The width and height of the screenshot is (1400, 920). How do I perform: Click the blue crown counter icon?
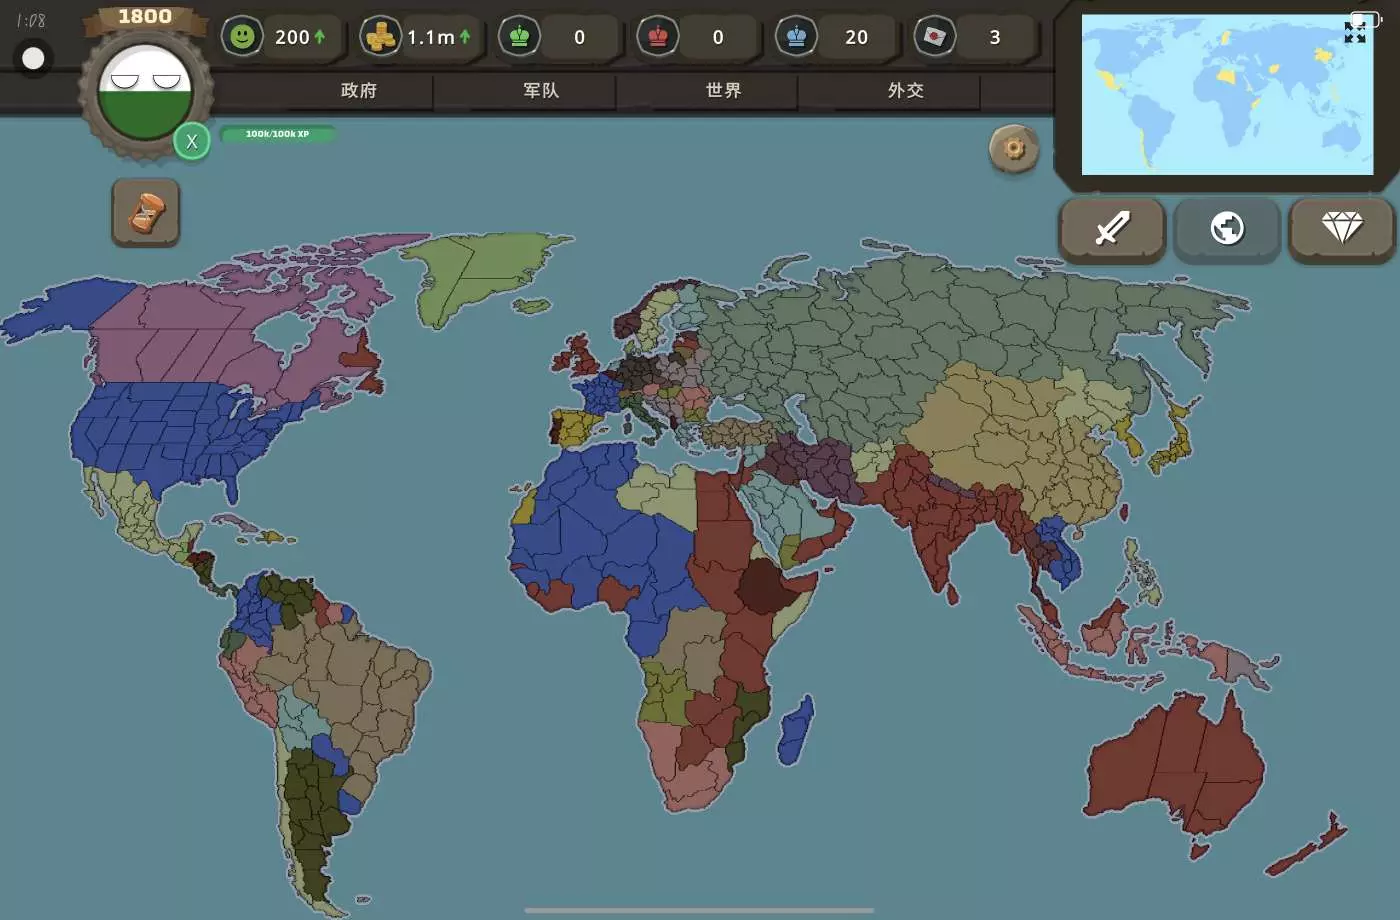[796, 37]
